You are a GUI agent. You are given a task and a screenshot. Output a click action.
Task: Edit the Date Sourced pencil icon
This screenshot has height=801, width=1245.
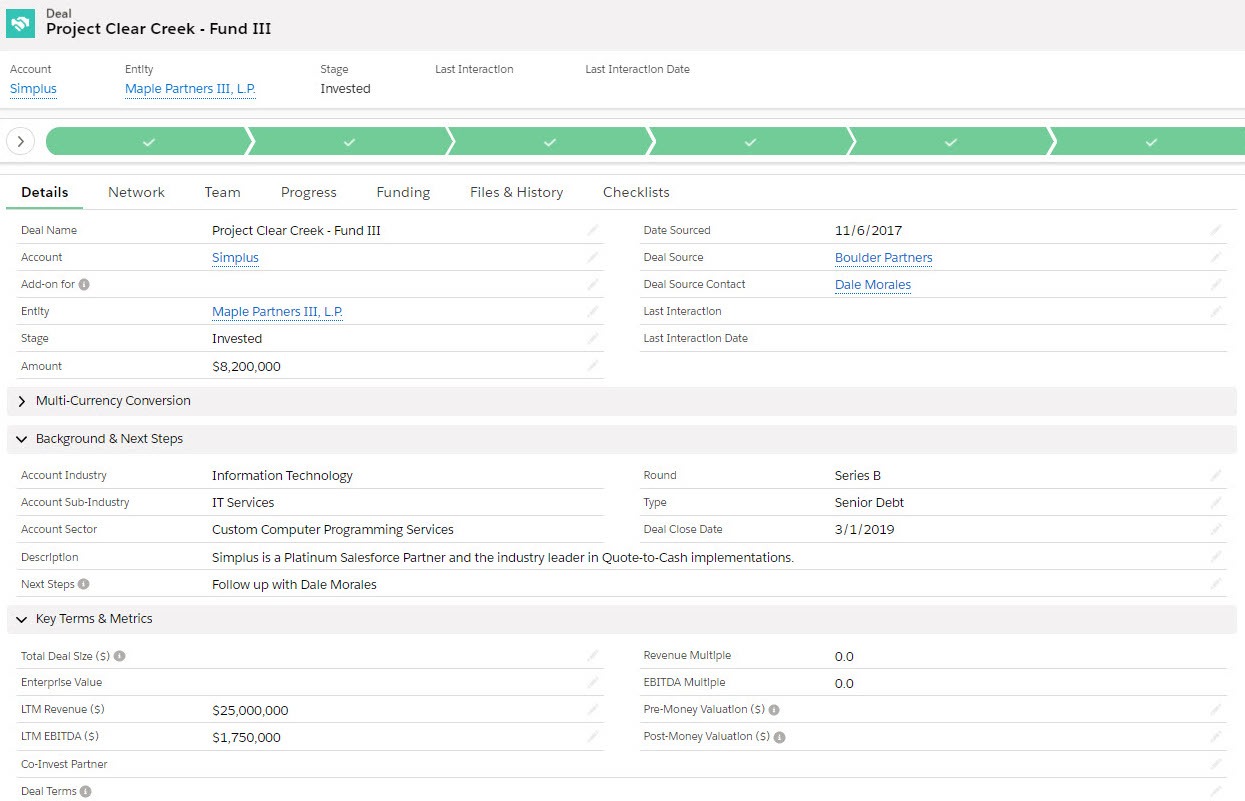[1216, 230]
